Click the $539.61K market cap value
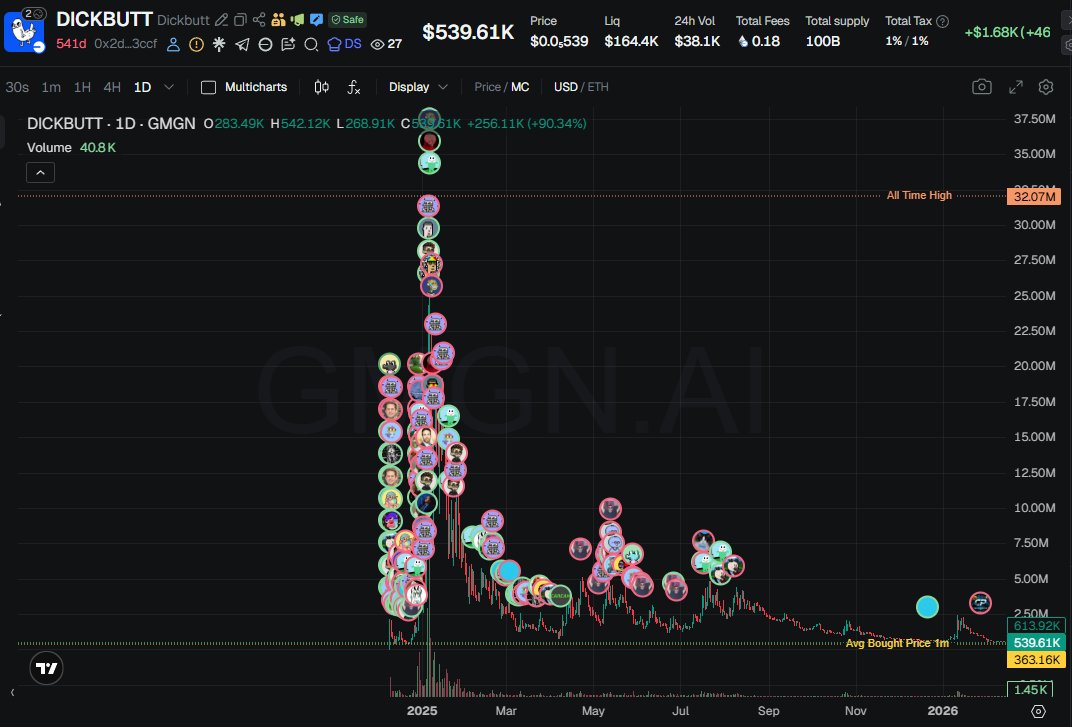This screenshot has height=727, width=1072. click(x=468, y=31)
